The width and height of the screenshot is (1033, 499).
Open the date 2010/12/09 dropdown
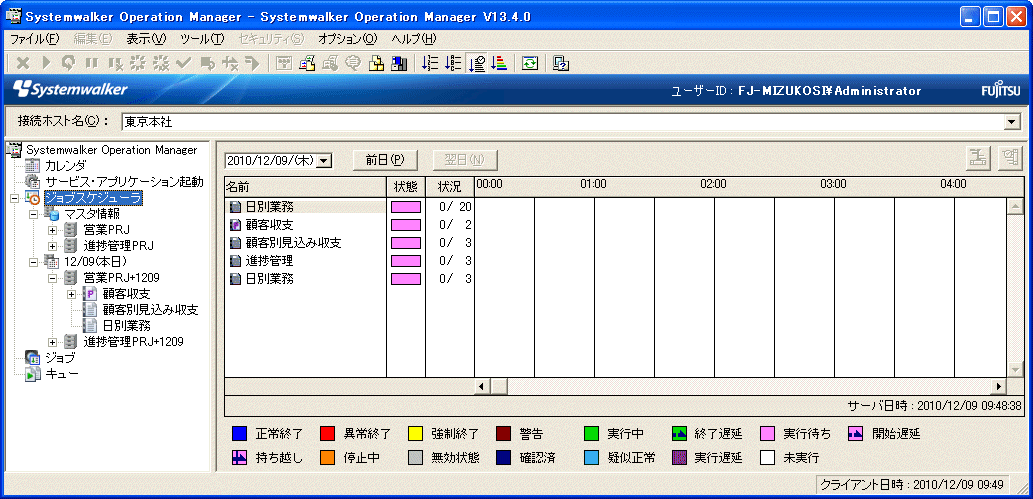tap(324, 160)
